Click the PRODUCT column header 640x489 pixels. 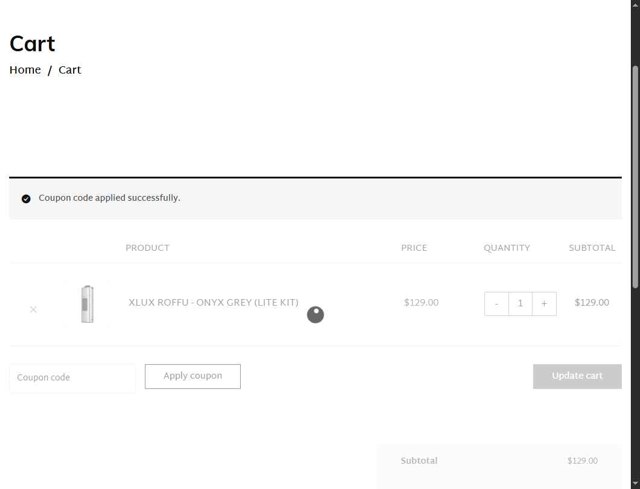(x=147, y=248)
